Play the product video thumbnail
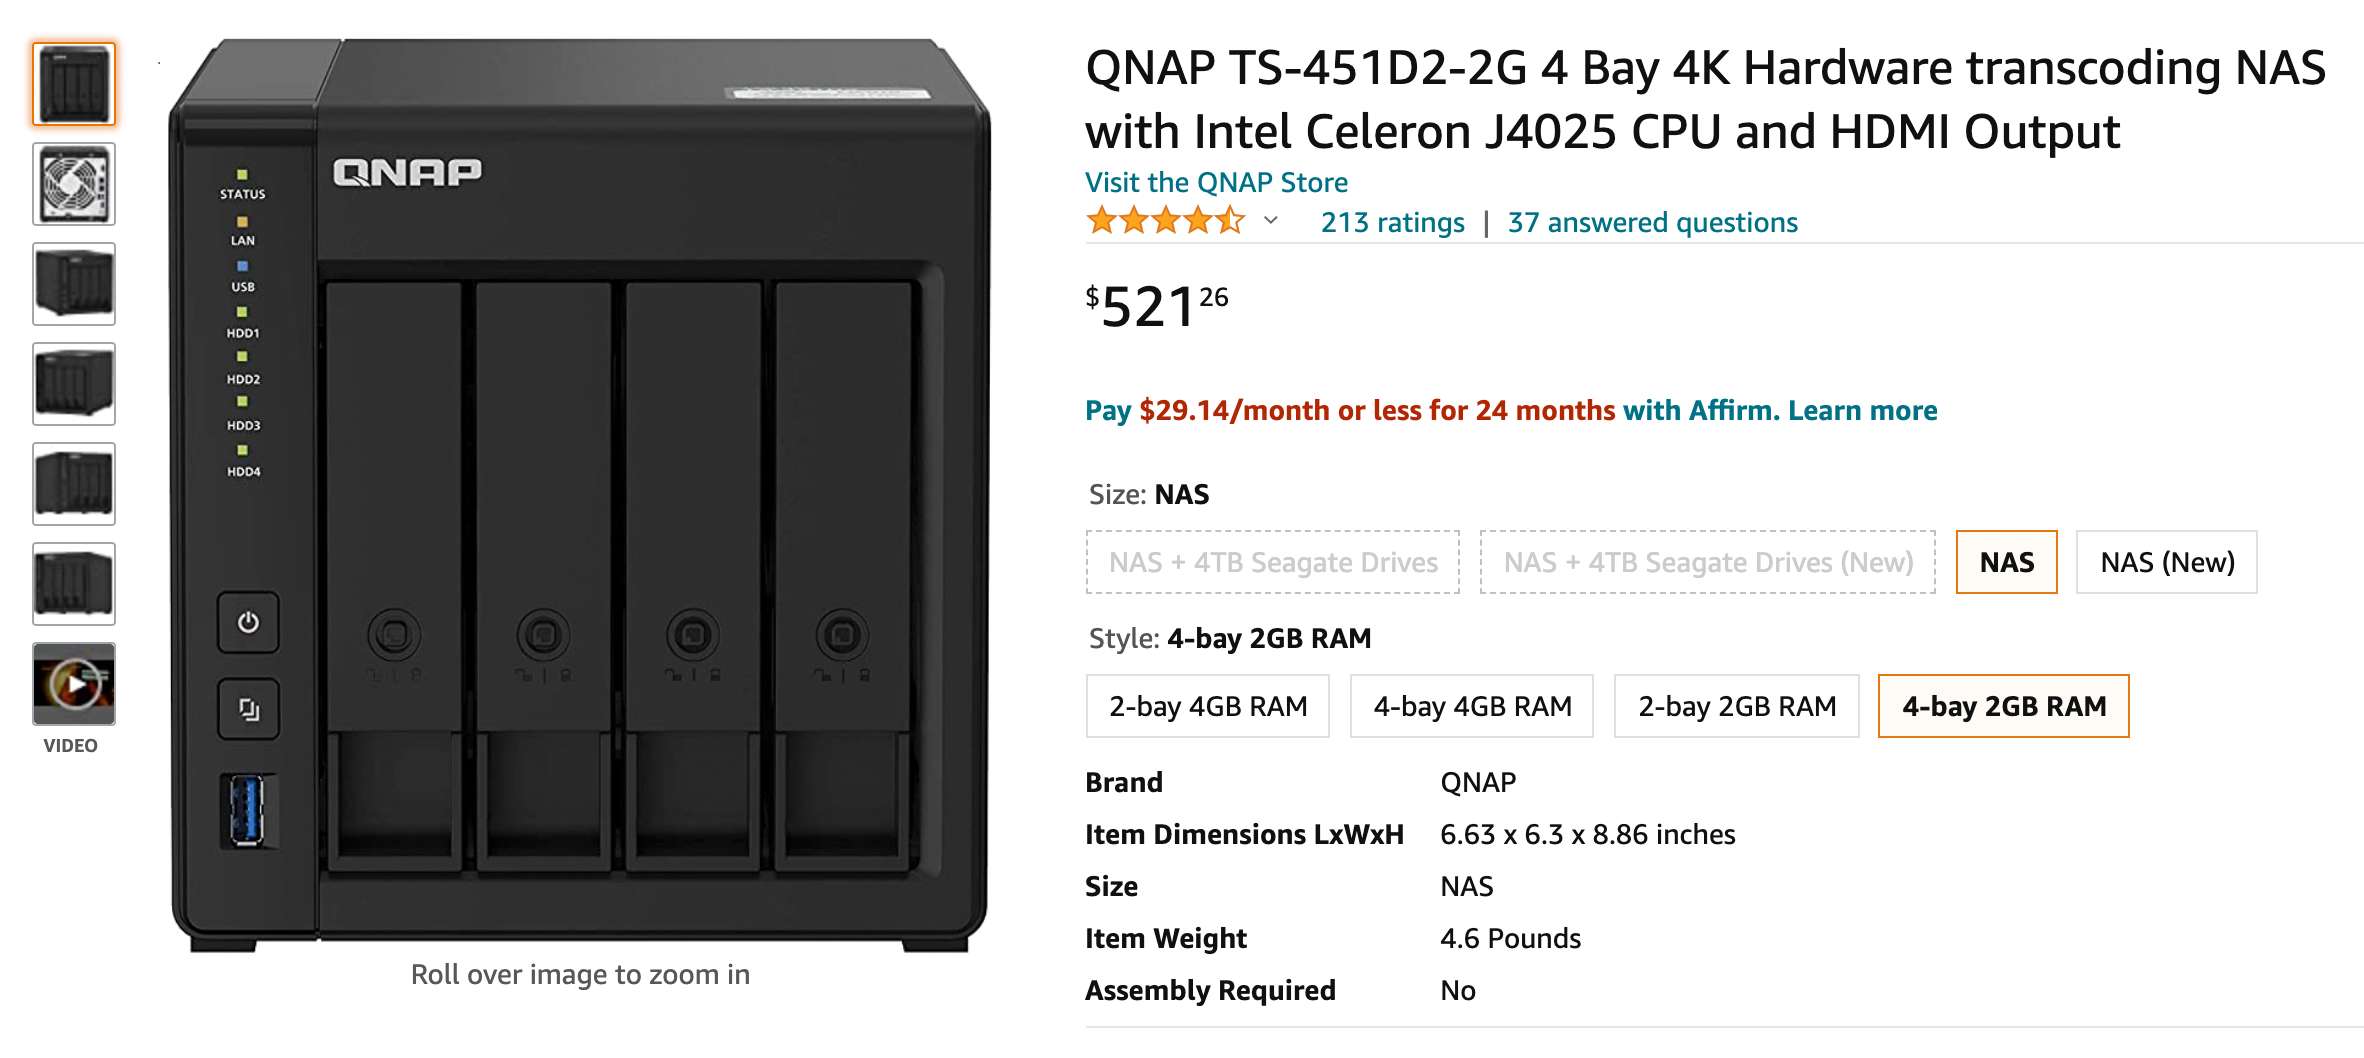 pos(73,683)
